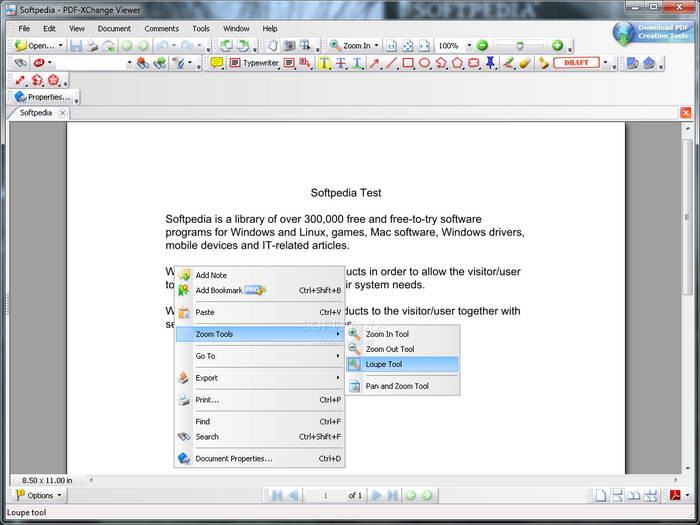Screen dimensions: 700x525
Task: Click the Fit Width icon
Action: [x=425, y=46]
